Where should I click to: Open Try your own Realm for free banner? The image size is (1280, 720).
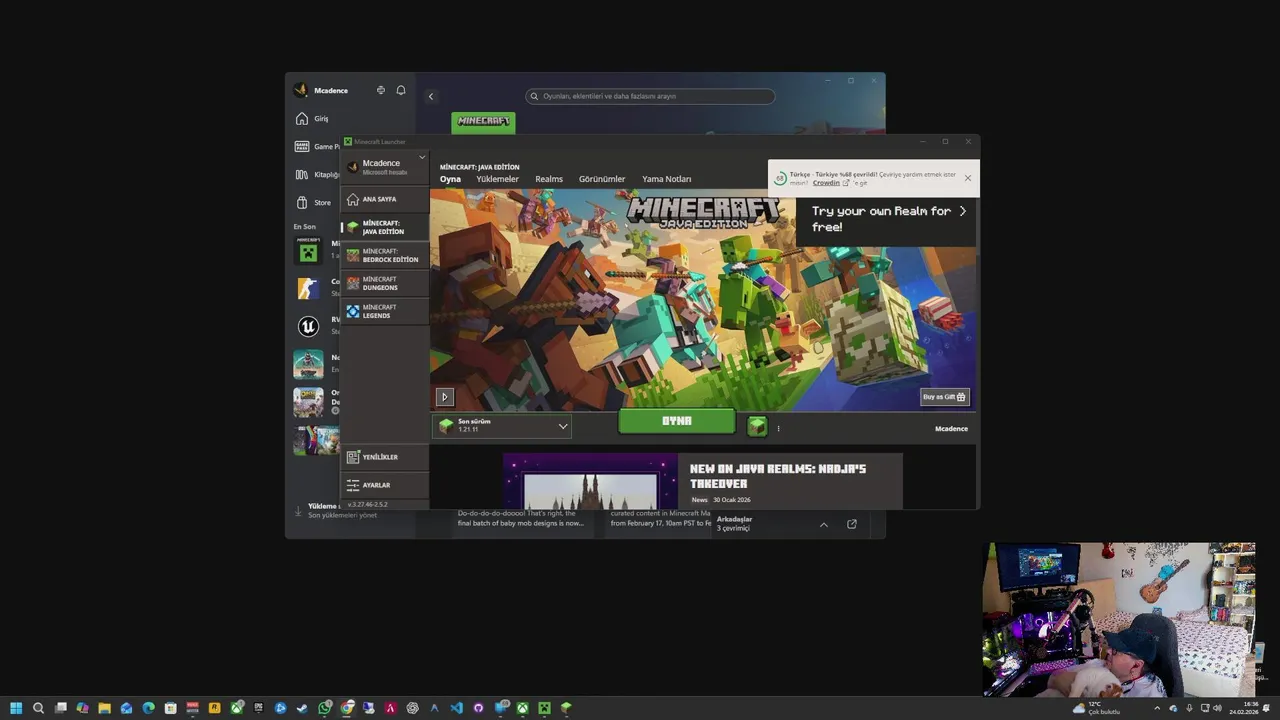click(887, 219)
